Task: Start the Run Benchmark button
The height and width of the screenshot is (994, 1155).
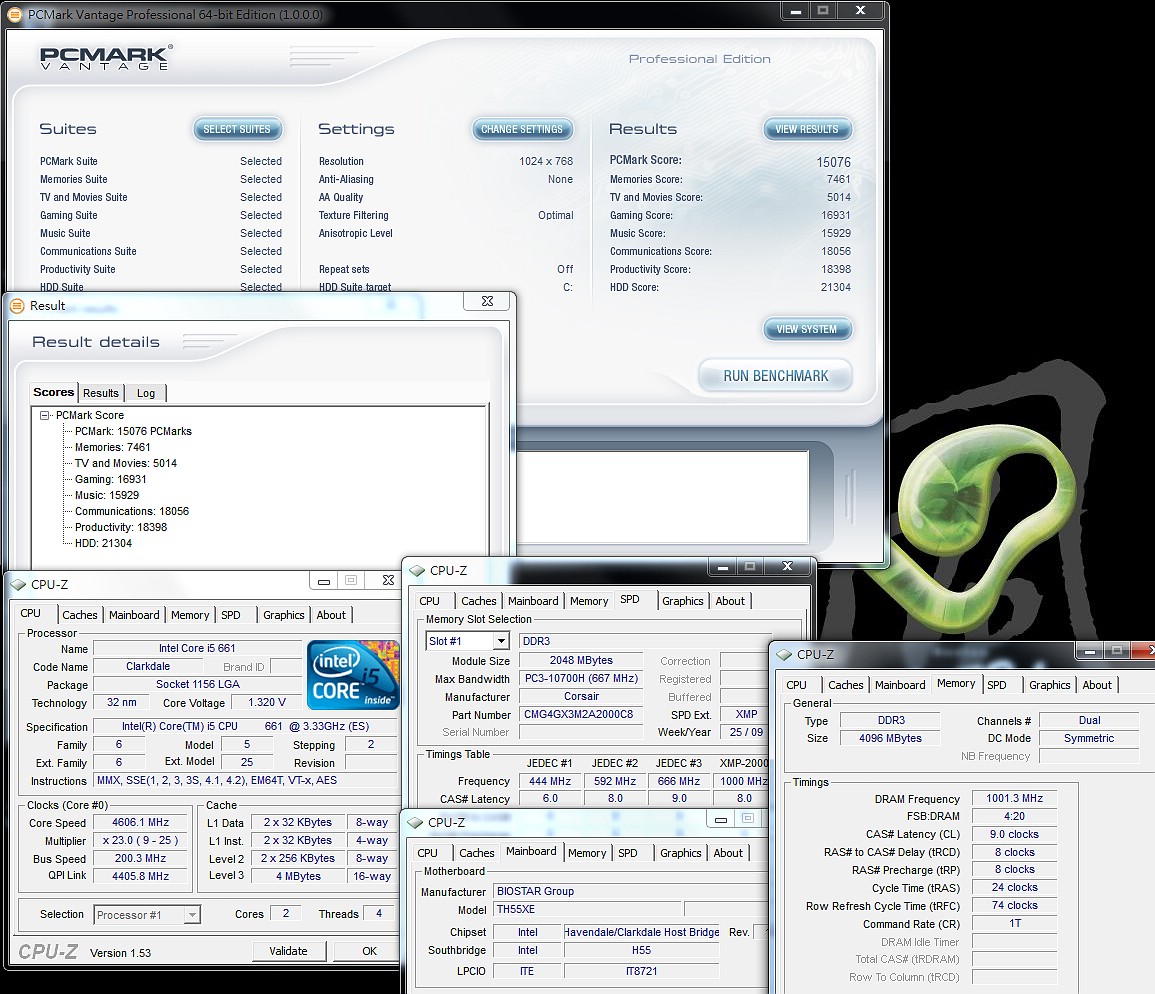Action: [x=776, y=376]
